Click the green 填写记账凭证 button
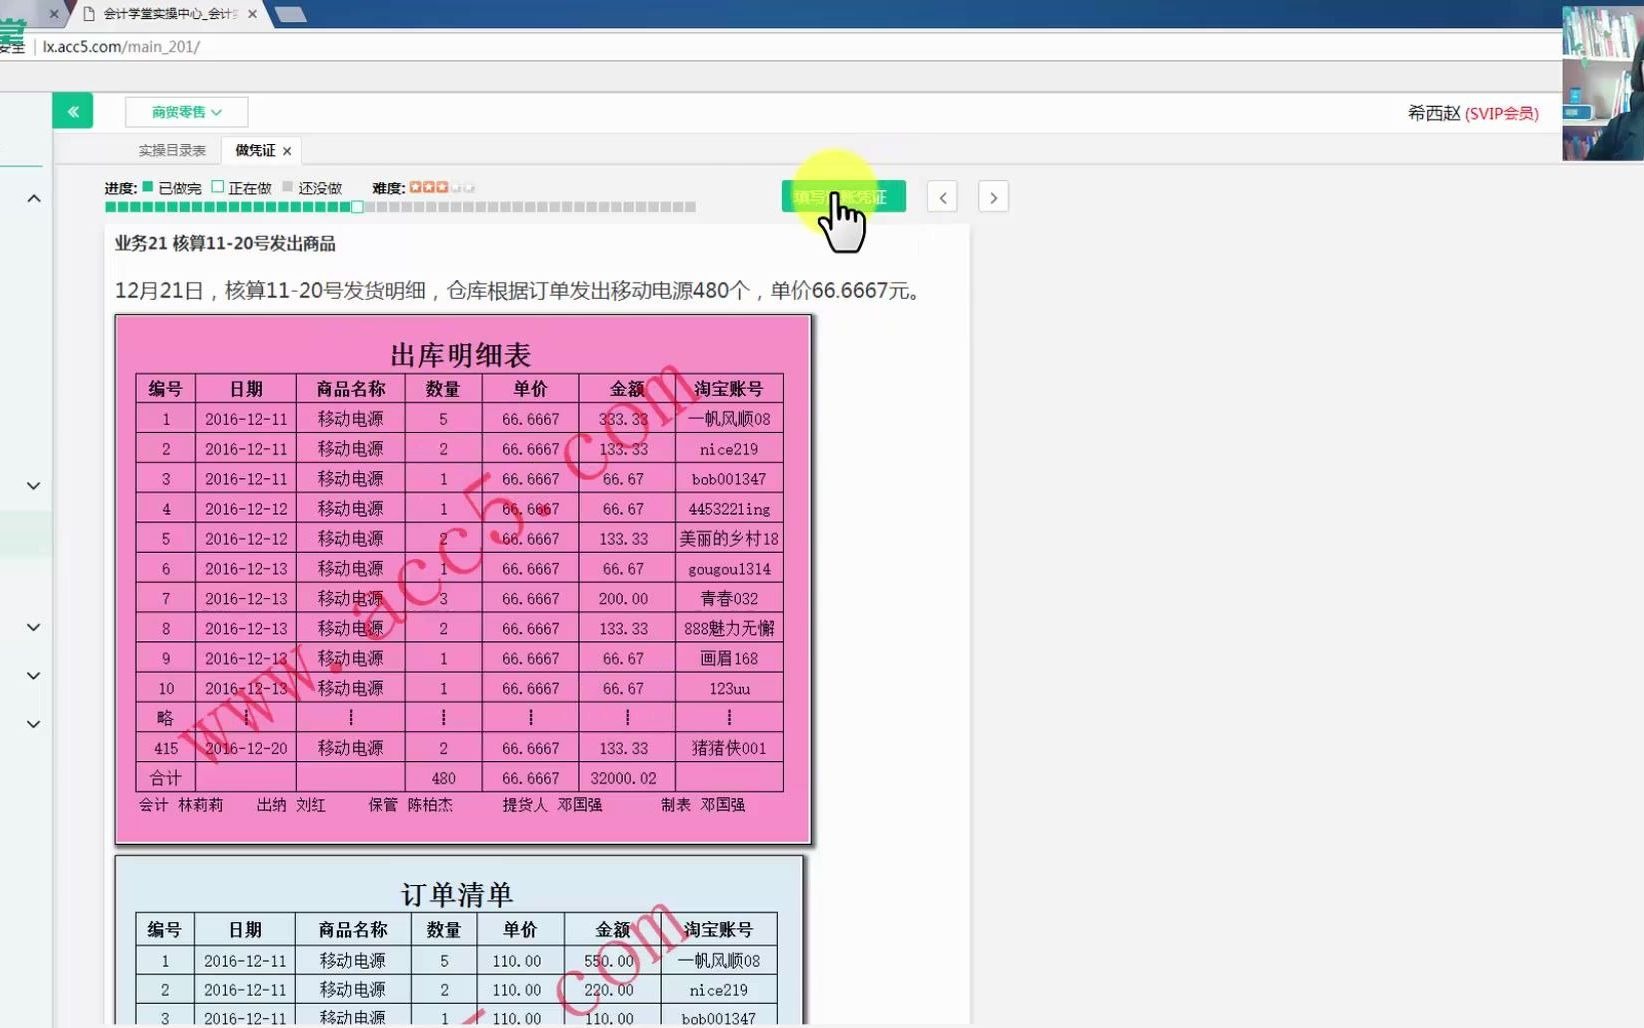 tap(843, 196)
